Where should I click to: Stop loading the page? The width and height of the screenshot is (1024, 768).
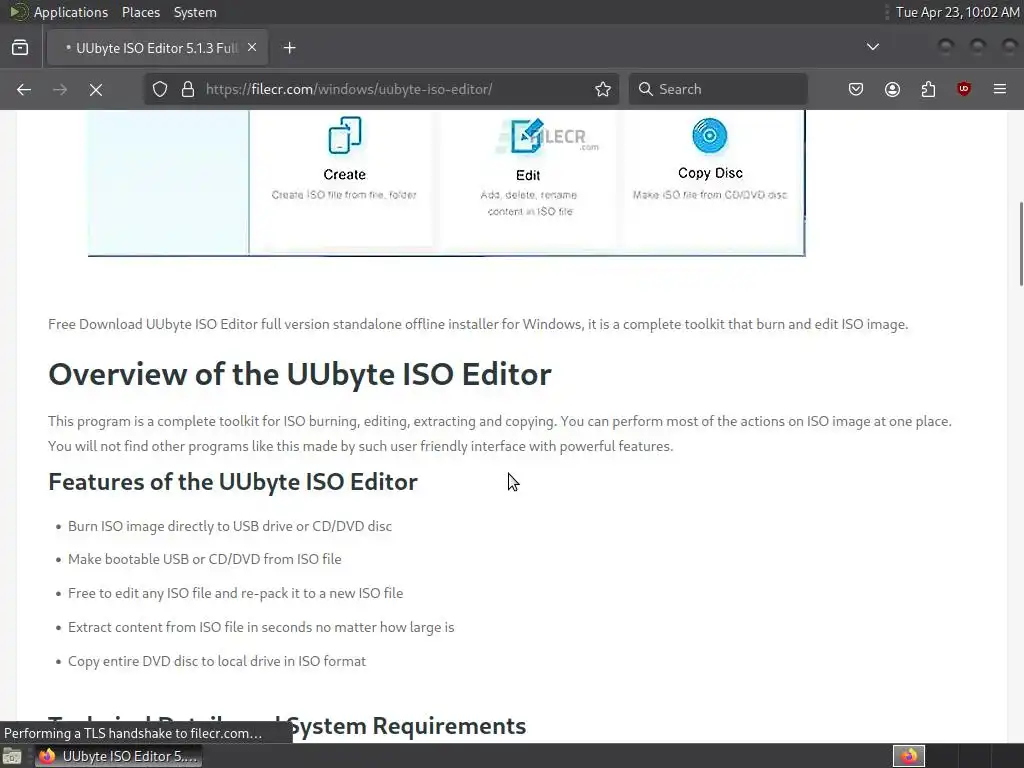[x=96, y=89]
